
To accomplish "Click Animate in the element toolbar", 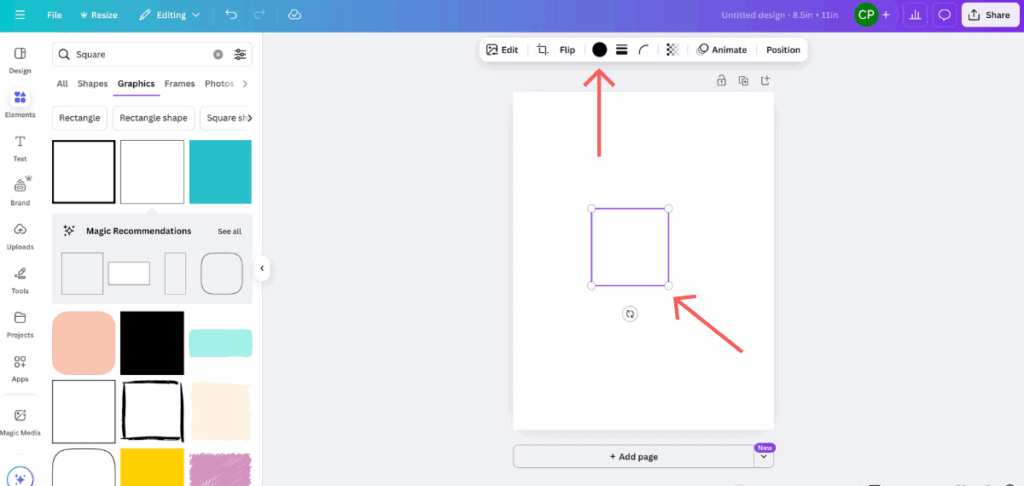I will pos(722,50).
